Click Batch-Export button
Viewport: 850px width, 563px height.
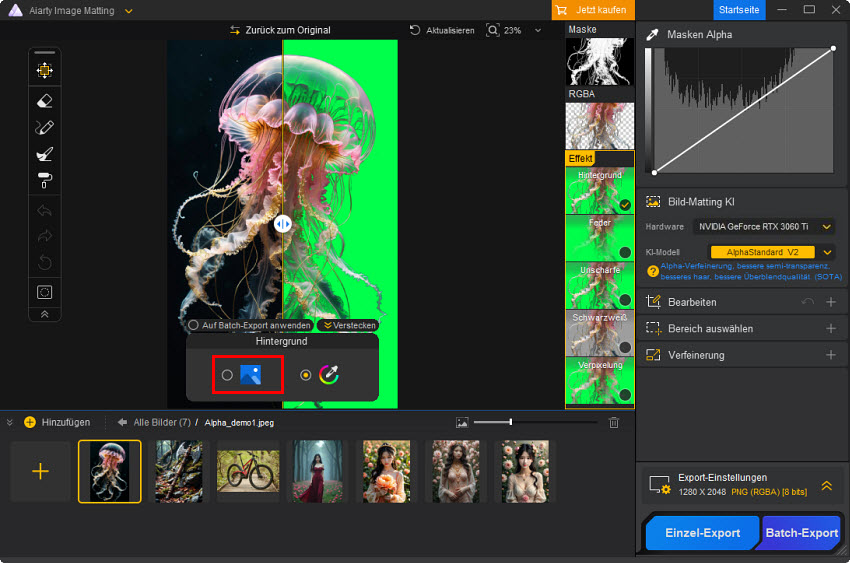801,533
